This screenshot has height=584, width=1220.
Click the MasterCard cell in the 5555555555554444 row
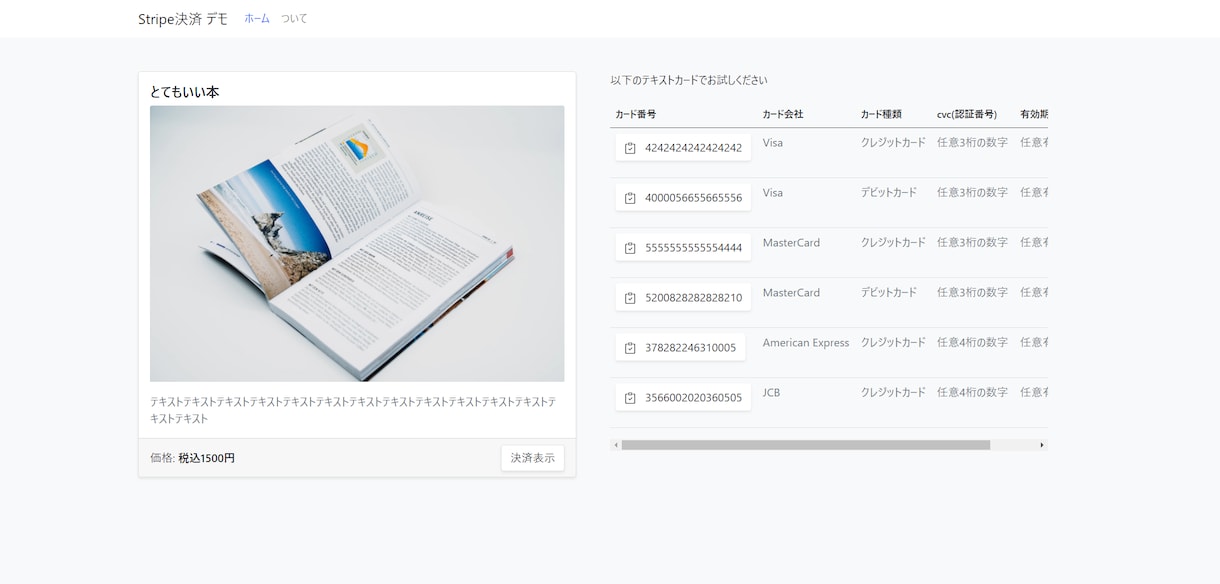tap(791, 242)
